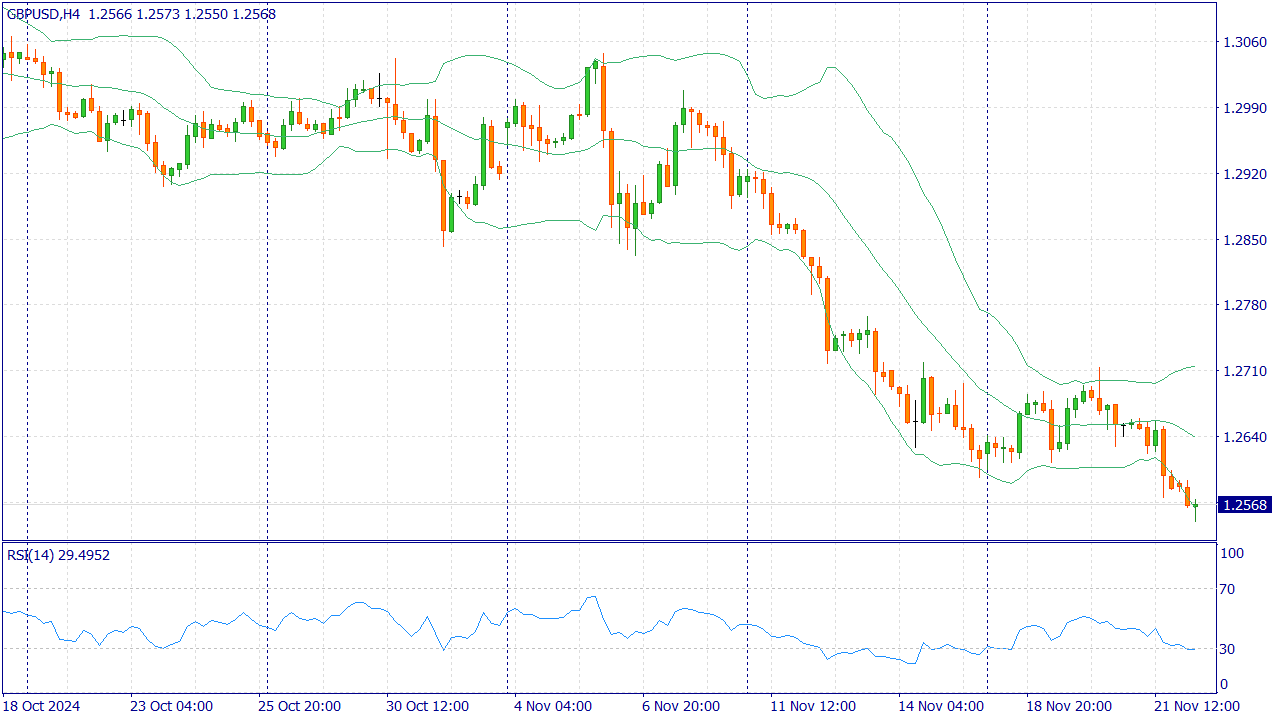Select the blue RSI line at its right end
Viewport: 1280px width, 720px height.
(1192, 649)
